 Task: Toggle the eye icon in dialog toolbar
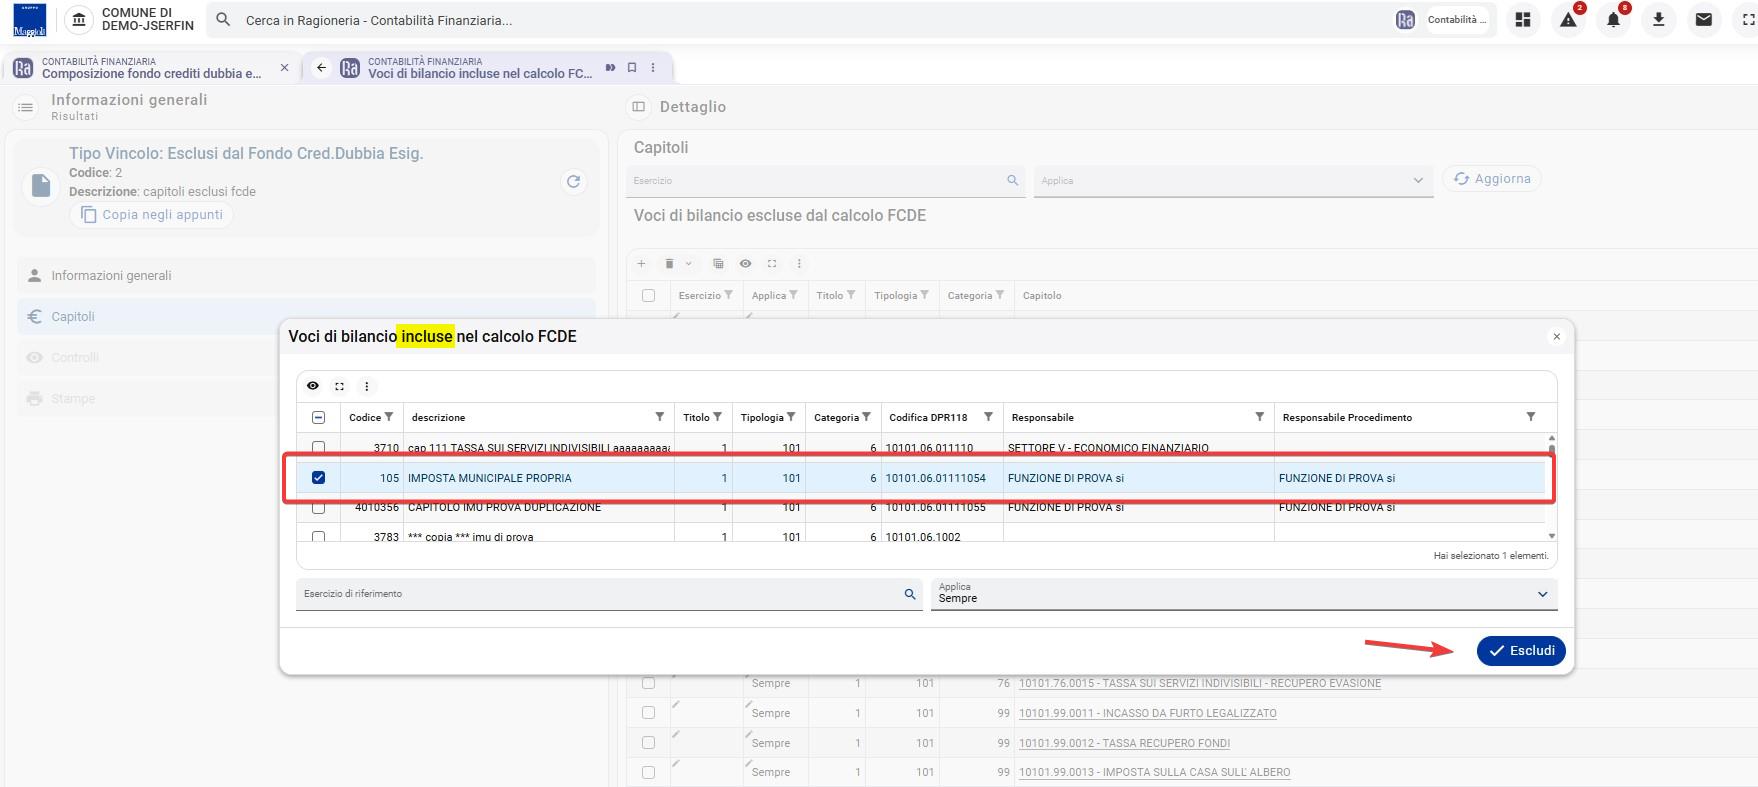[x=313, y=386]
